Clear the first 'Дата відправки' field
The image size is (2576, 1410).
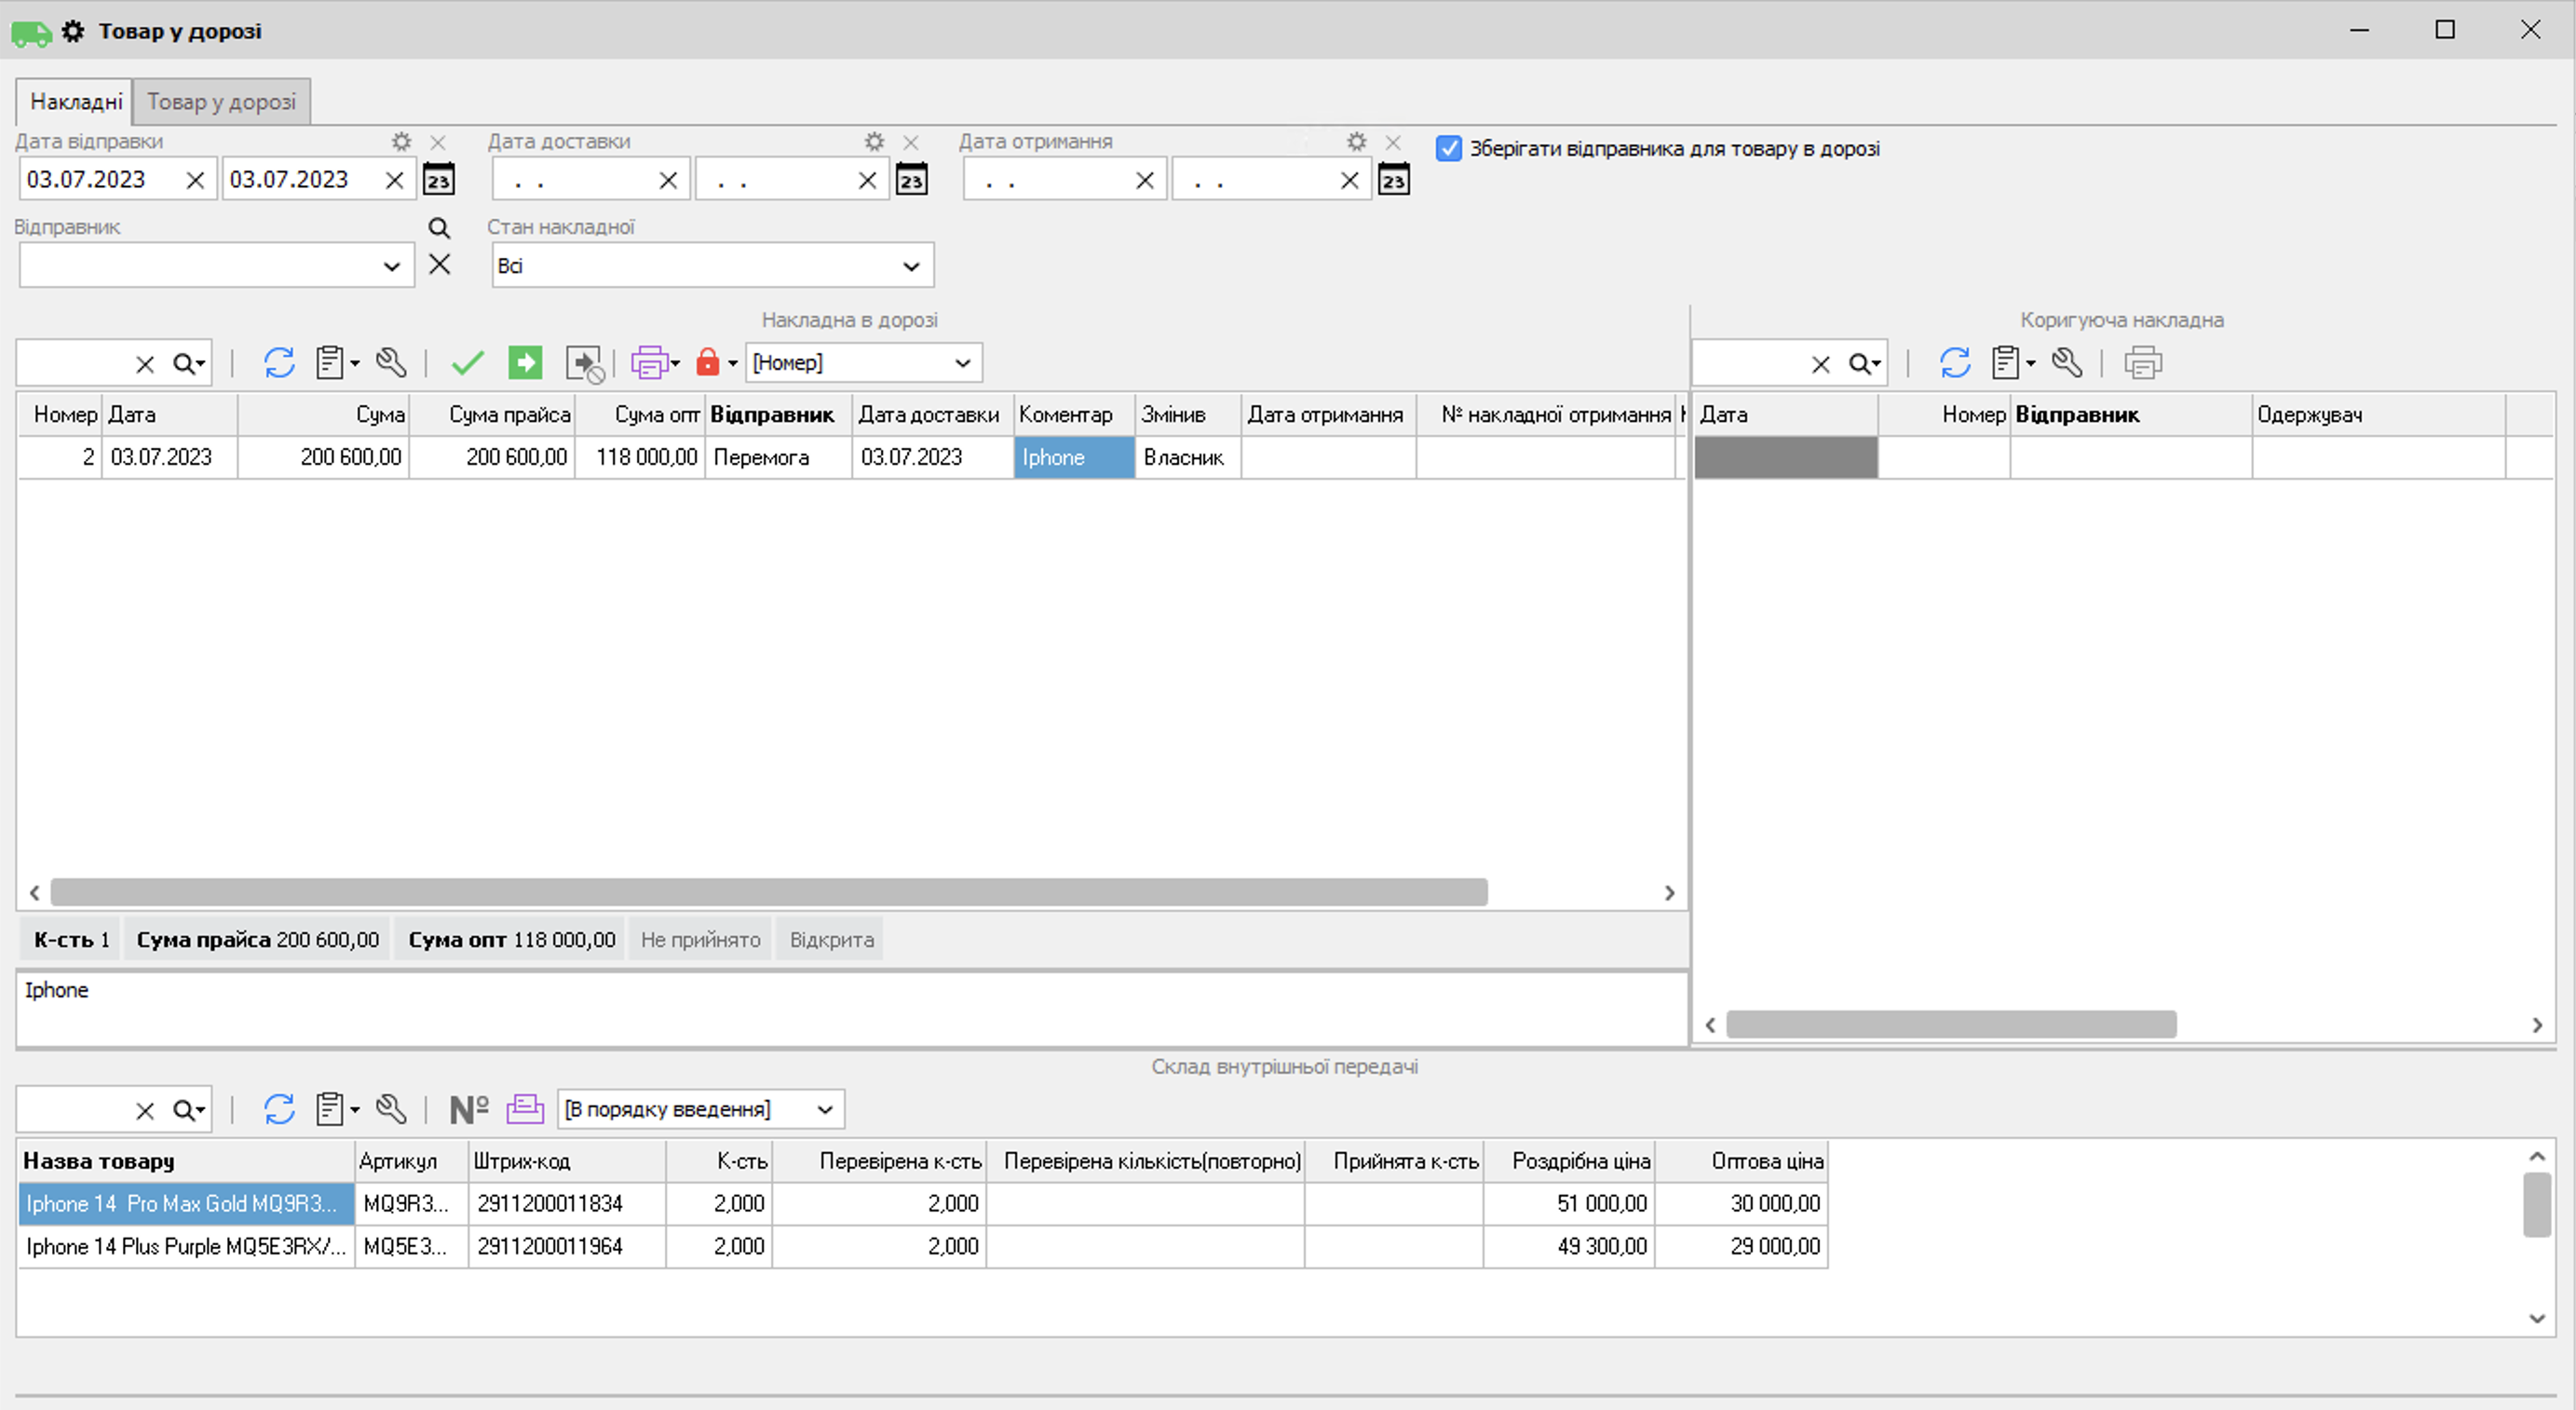tap(195, 180)
